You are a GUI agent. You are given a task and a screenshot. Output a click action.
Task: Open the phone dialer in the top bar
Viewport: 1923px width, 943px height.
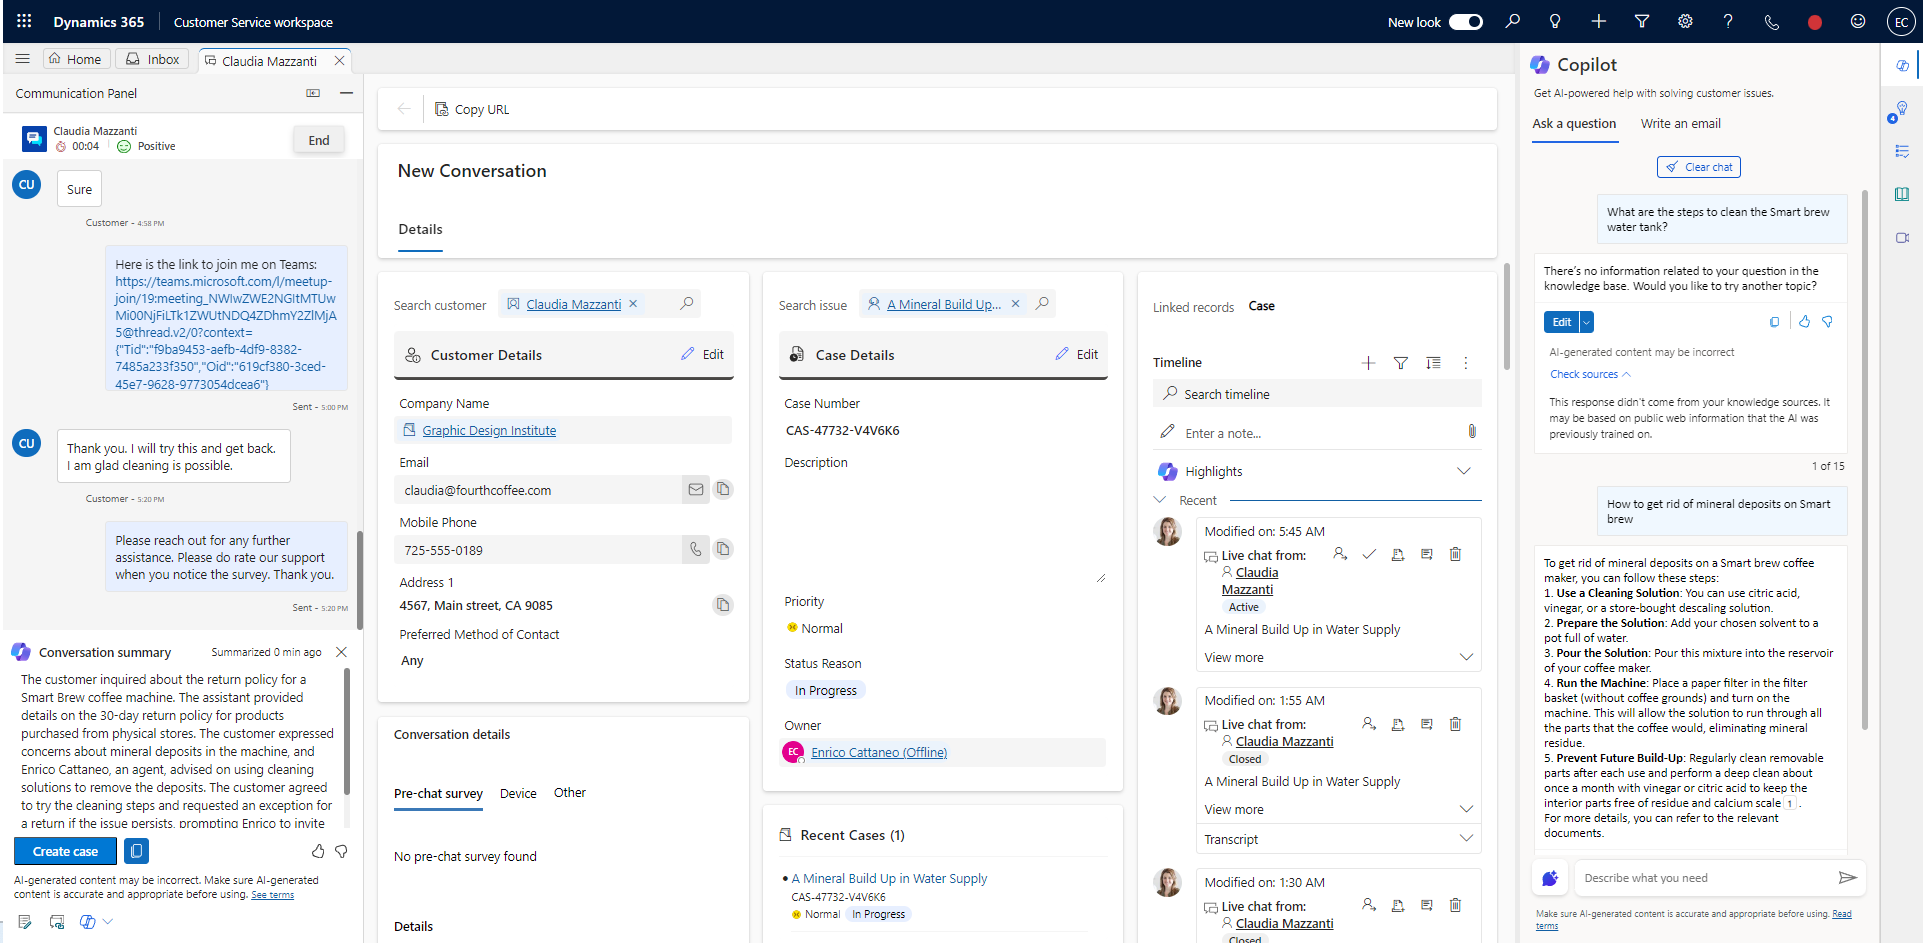1771,21
